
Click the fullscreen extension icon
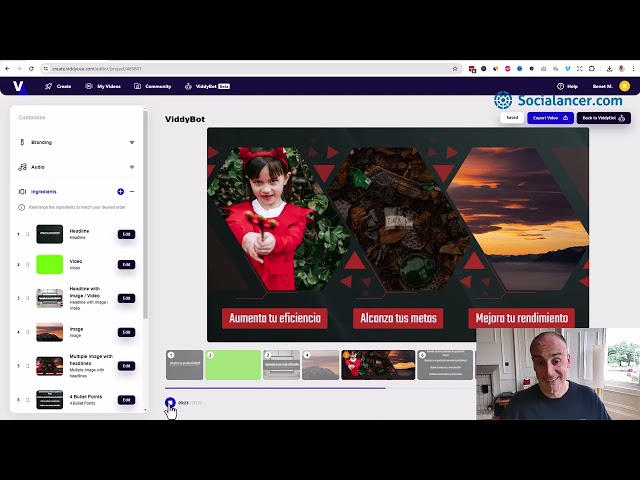pos(579,69)
